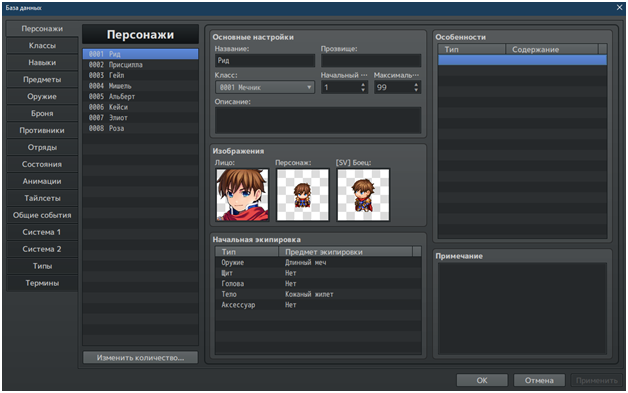This screenshot has width=628, height=393.
Task: Open the Броня tab
Action: [x=42, y=113]
